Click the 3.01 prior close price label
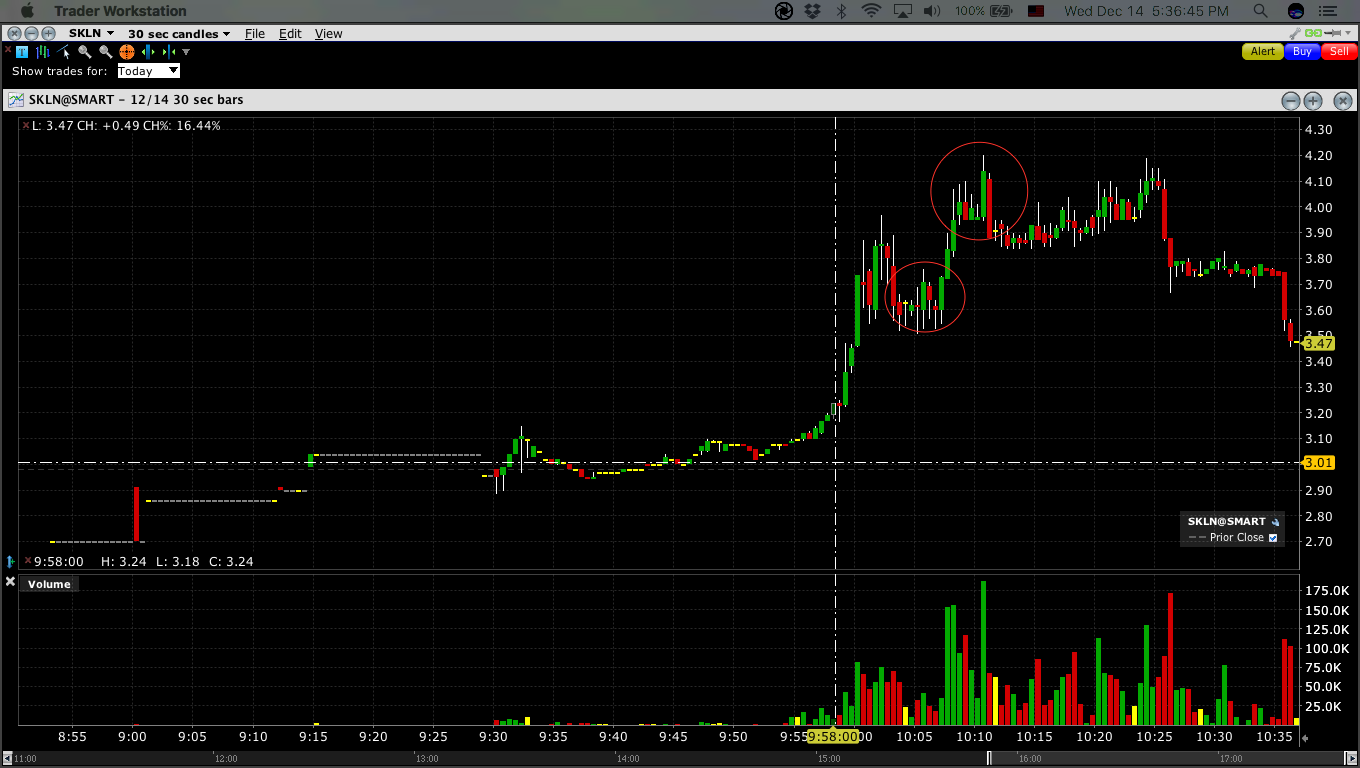This screenshot has width=1360, height=768. tap(1319, 462)
